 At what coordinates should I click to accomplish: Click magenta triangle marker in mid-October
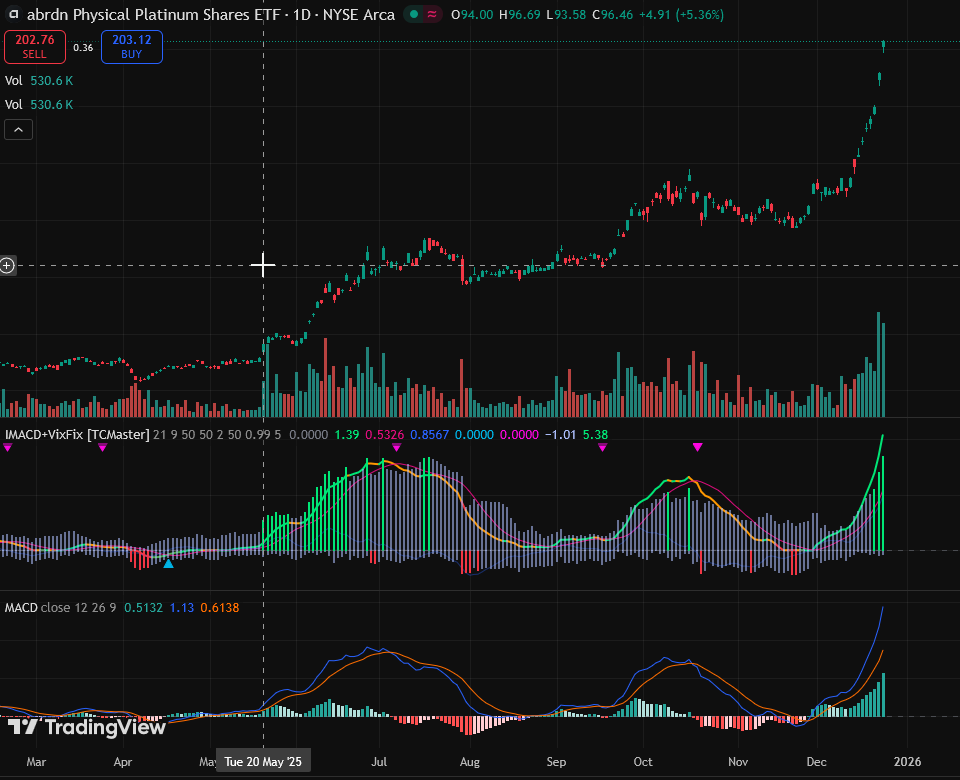pos(697,448)
